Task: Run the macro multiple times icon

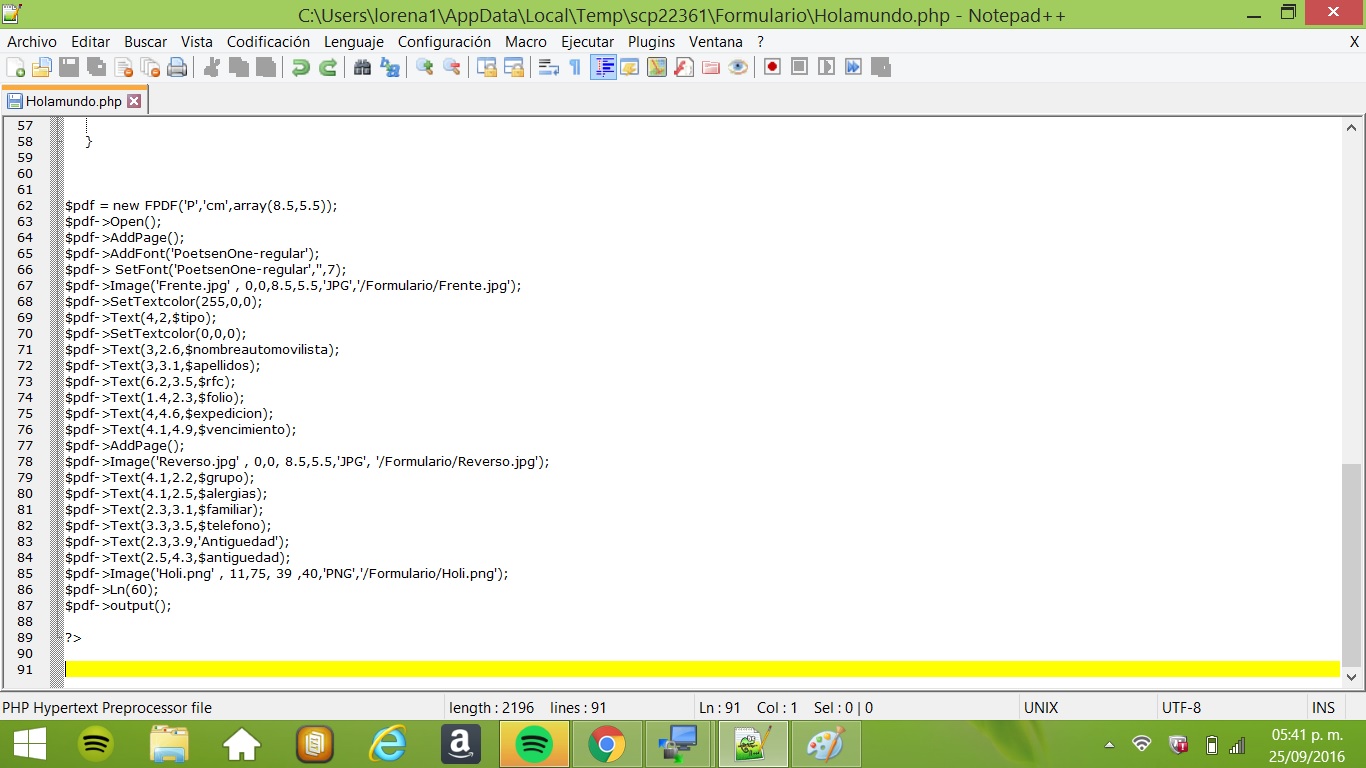Action: pyautogui.click(x=853, y=67)
